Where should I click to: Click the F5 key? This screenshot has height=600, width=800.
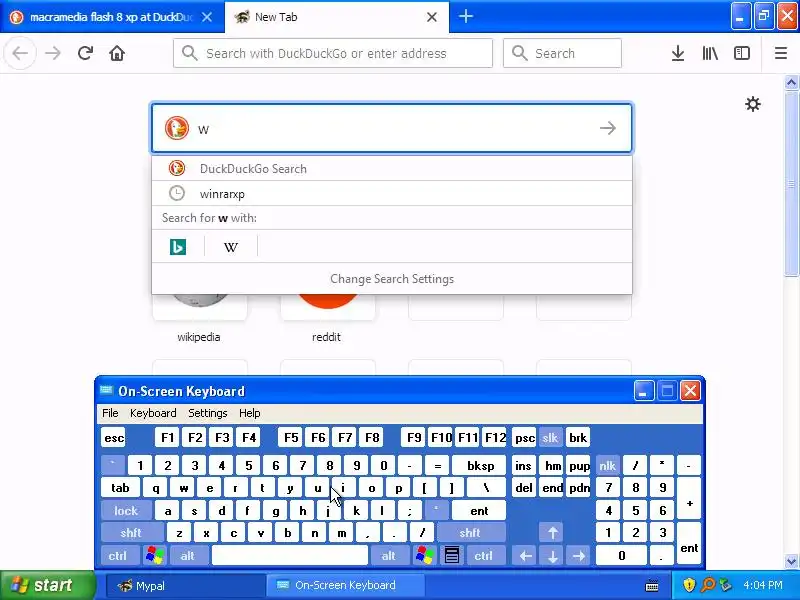[291, 438]
